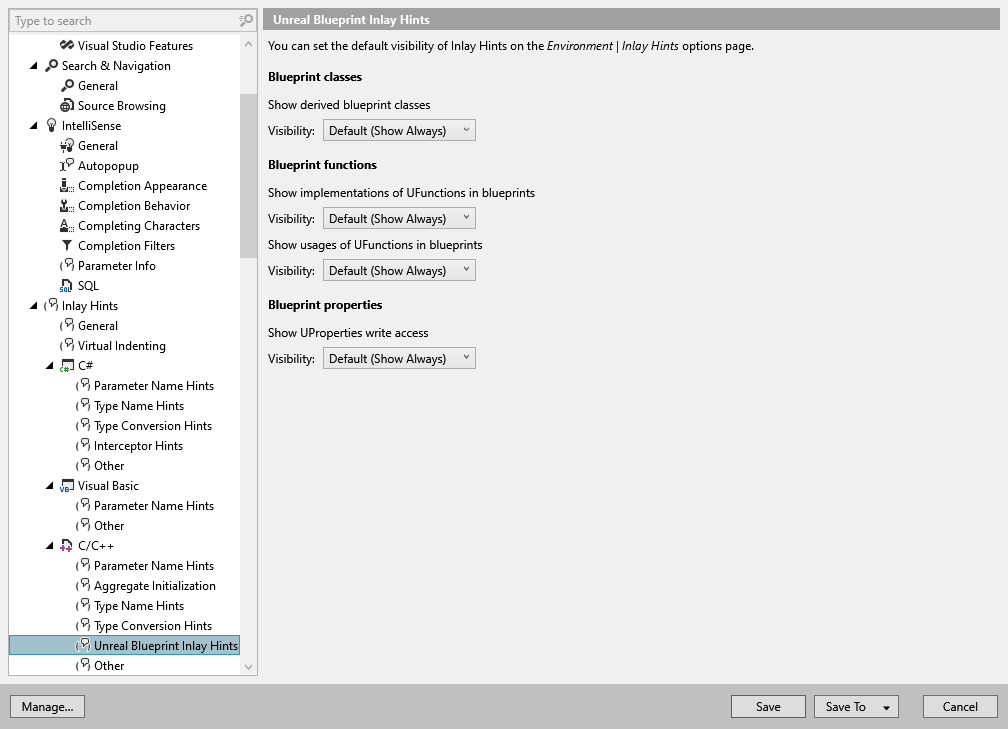The image size is (1008, 729).
Task: Select C# Type Name Hints
Action: coord(139,406)
